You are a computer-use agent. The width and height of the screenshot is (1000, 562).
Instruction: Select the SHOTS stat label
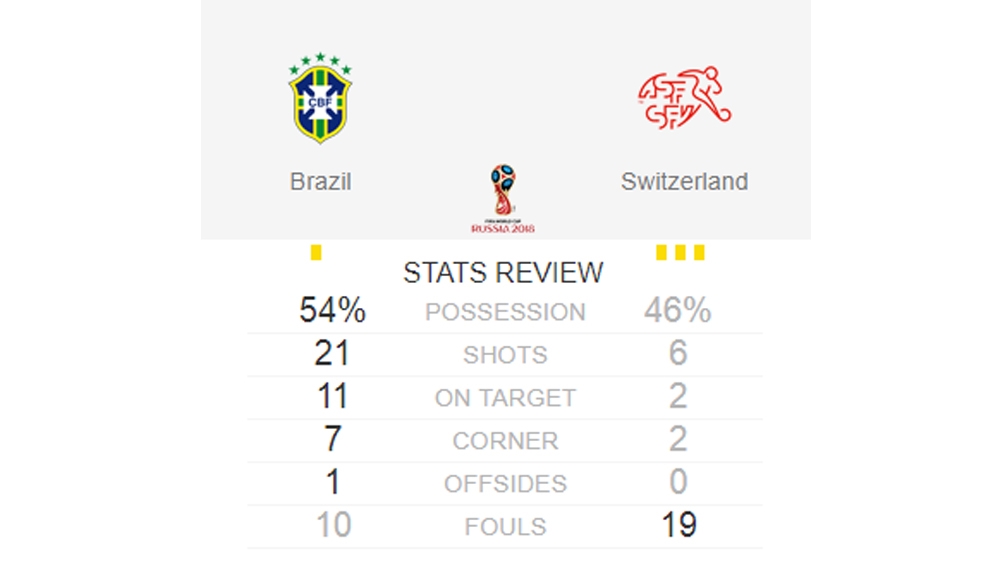click(505, 355)
